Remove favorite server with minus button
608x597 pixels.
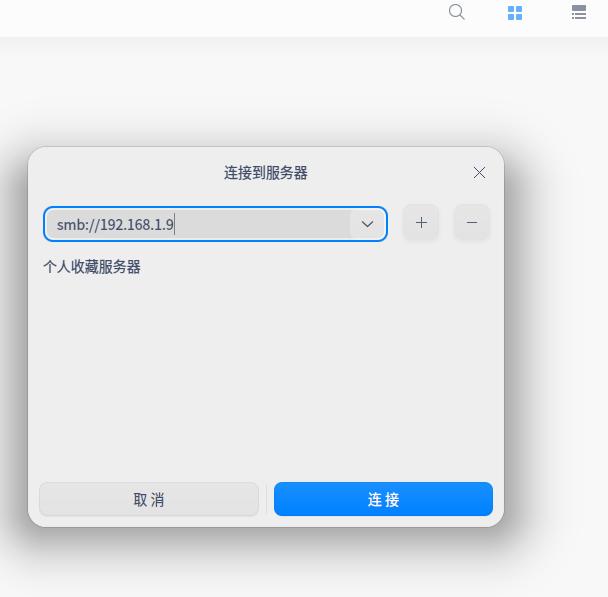click(472, 223)
